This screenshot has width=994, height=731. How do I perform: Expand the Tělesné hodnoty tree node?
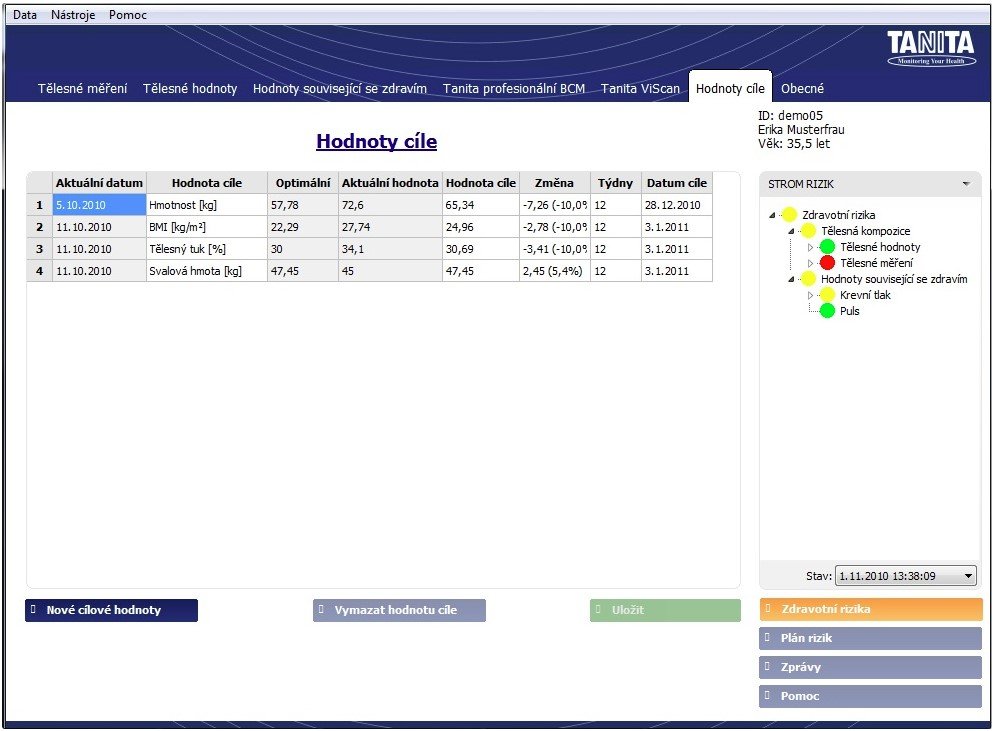[811, 247]
